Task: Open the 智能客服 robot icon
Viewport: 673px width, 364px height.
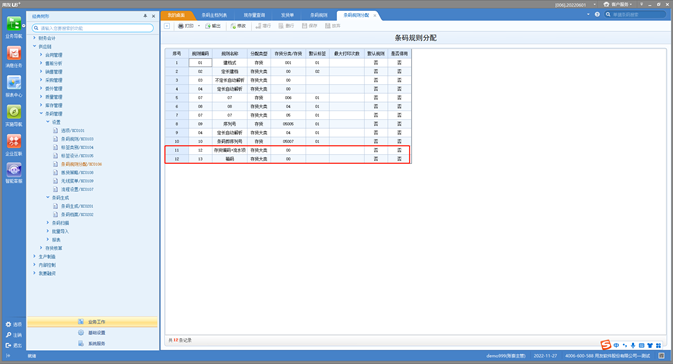Action: pyautogui.click(x=14, y=170)
